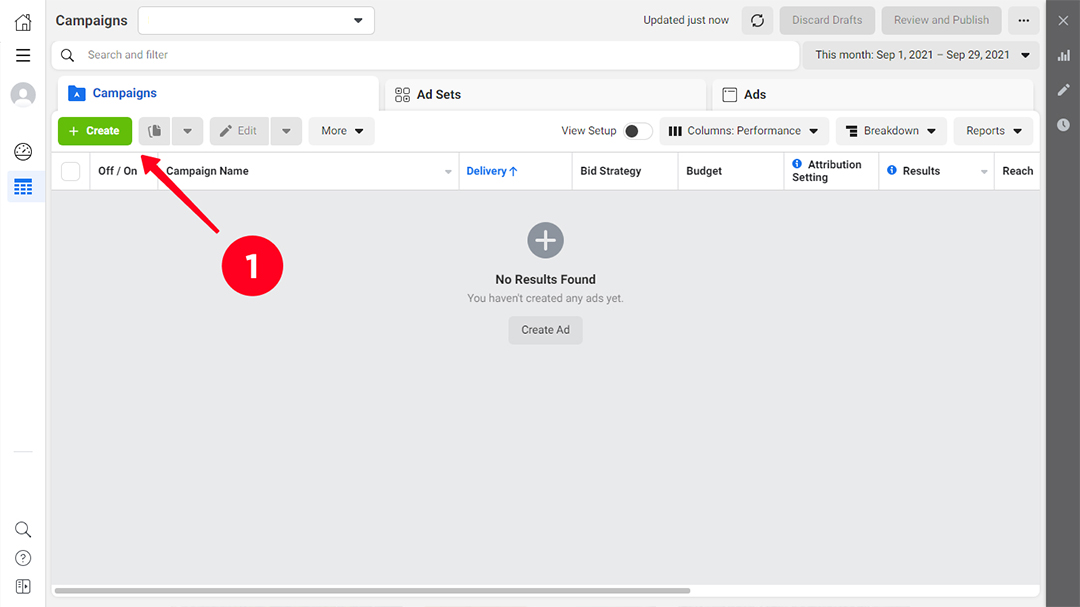Click the Results column header text
The image size is (1080, 607).
[x=921, y=171]
